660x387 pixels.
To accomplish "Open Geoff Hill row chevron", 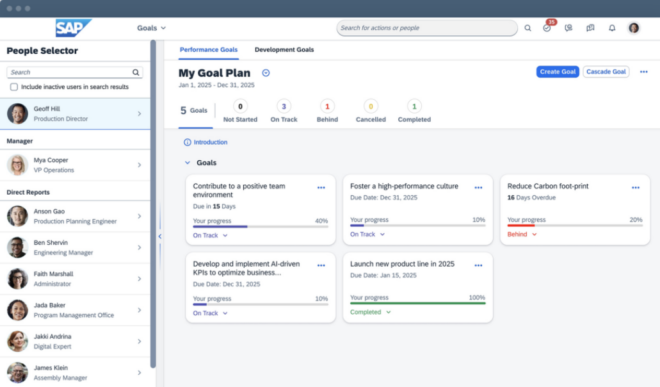I will (139, 114).
